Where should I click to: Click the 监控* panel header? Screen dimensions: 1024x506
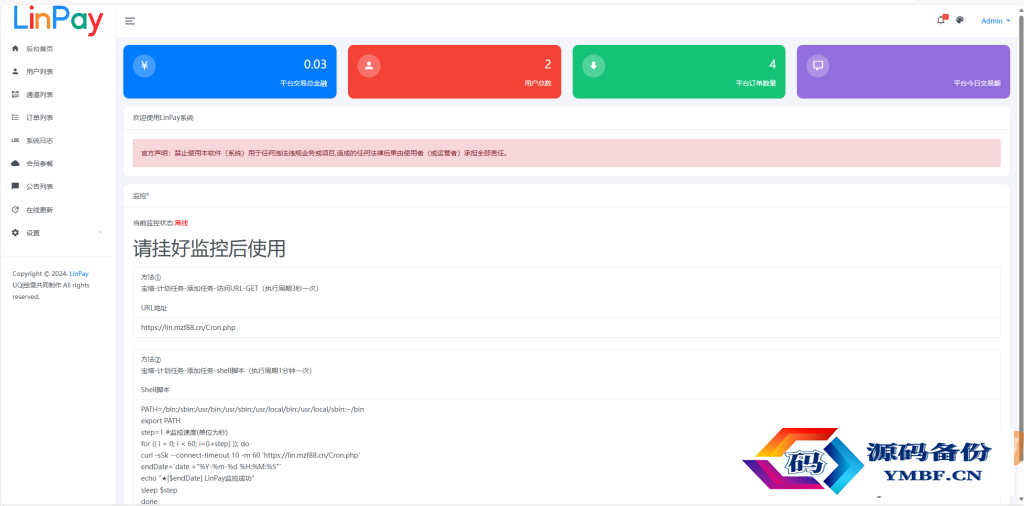141,195
